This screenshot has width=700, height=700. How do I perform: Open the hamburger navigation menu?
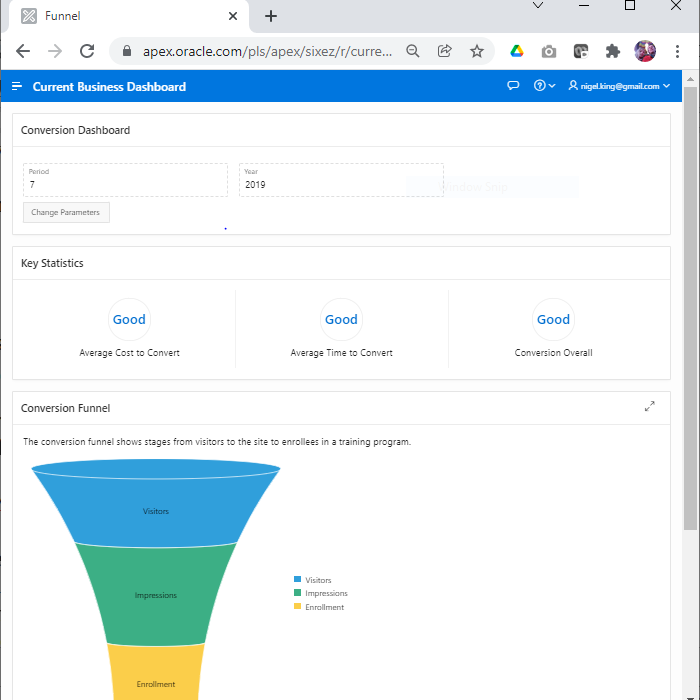pos(16,87)
